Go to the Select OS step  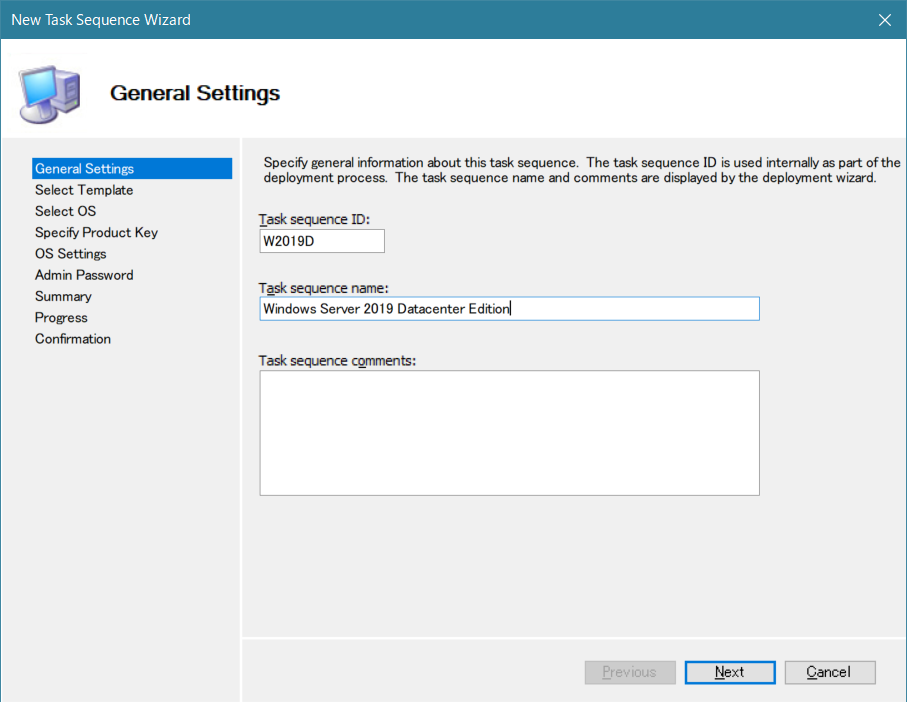[65, 211]
